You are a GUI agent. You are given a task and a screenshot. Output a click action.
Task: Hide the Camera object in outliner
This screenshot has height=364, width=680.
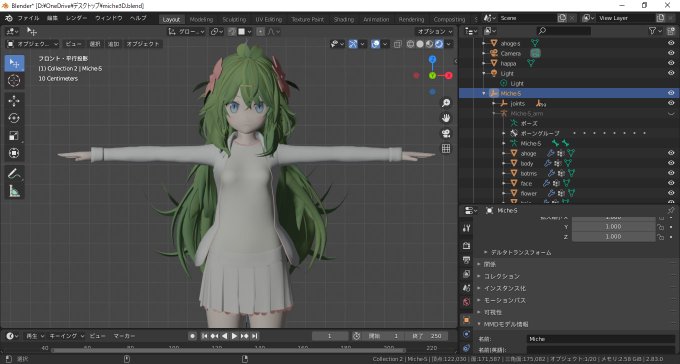(x=671, y=53)
